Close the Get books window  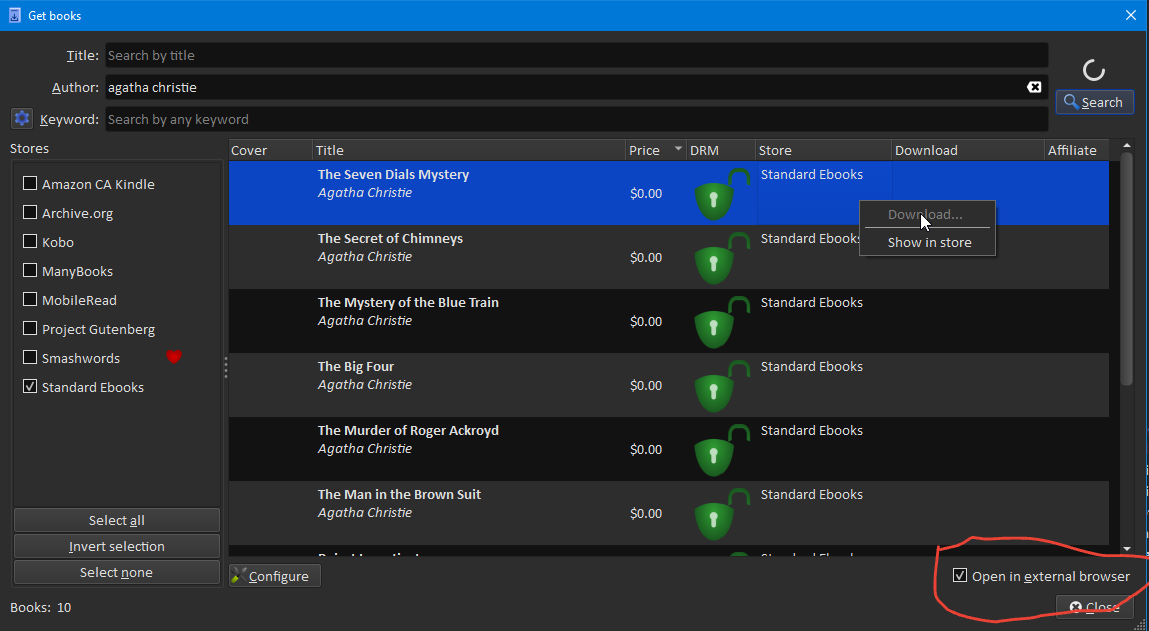(x=1131, y=15)
